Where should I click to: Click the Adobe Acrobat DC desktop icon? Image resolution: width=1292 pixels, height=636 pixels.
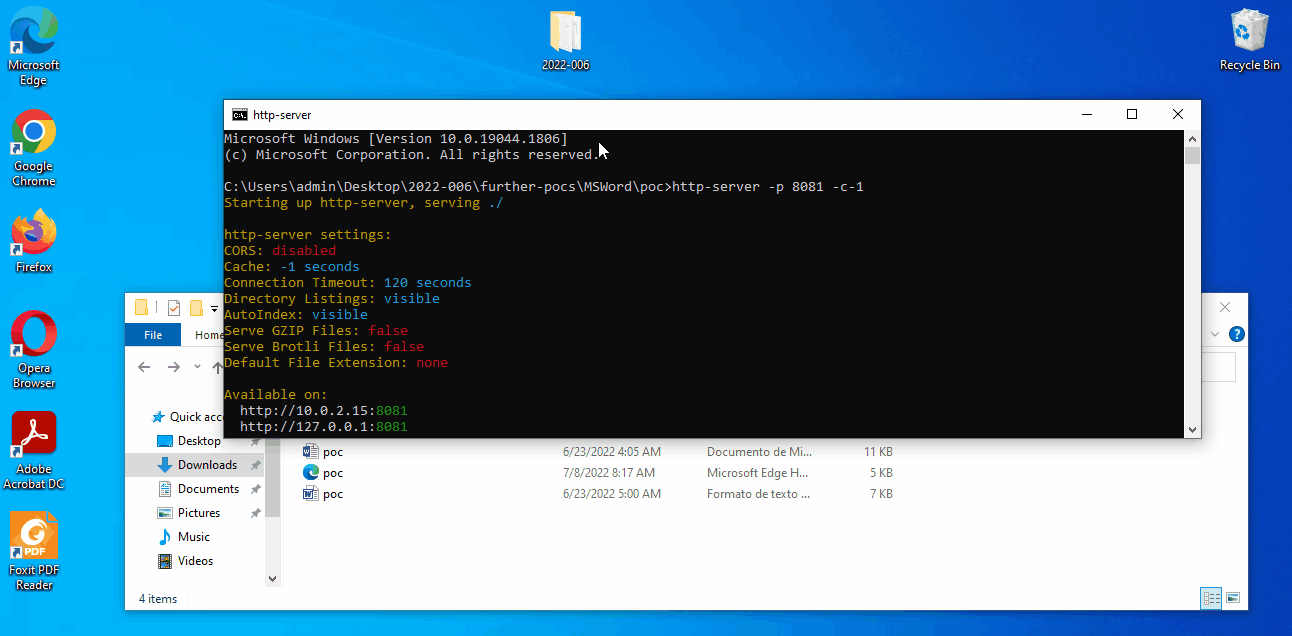34,451
